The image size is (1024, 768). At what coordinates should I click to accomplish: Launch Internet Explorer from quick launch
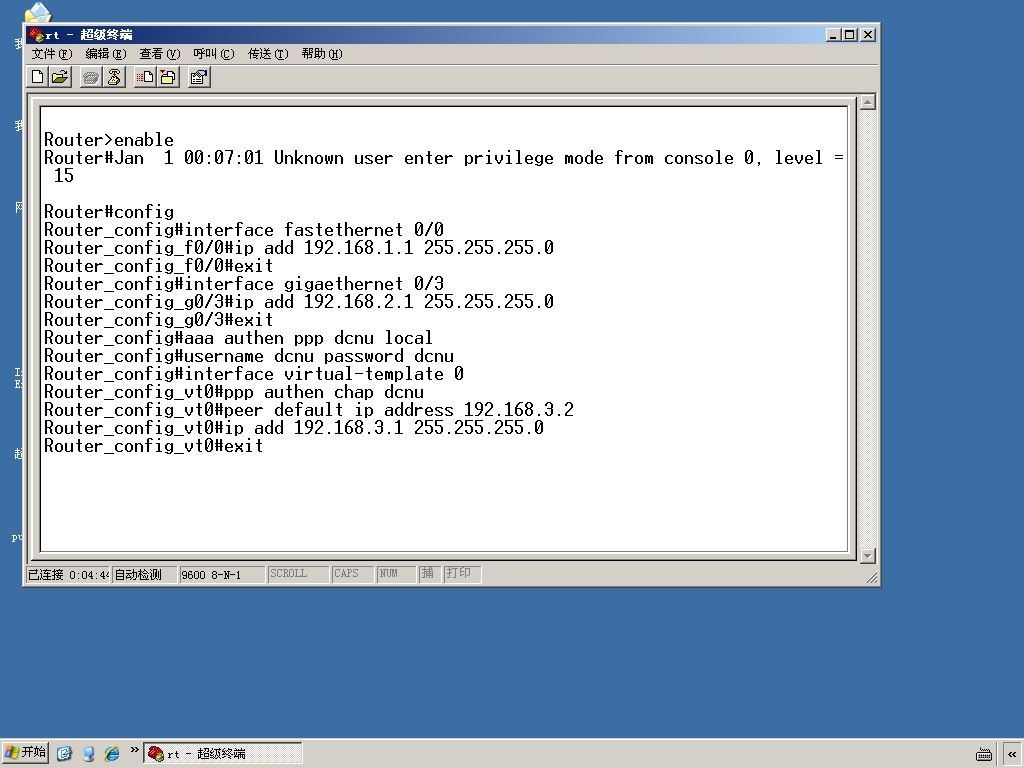(112, 753)
